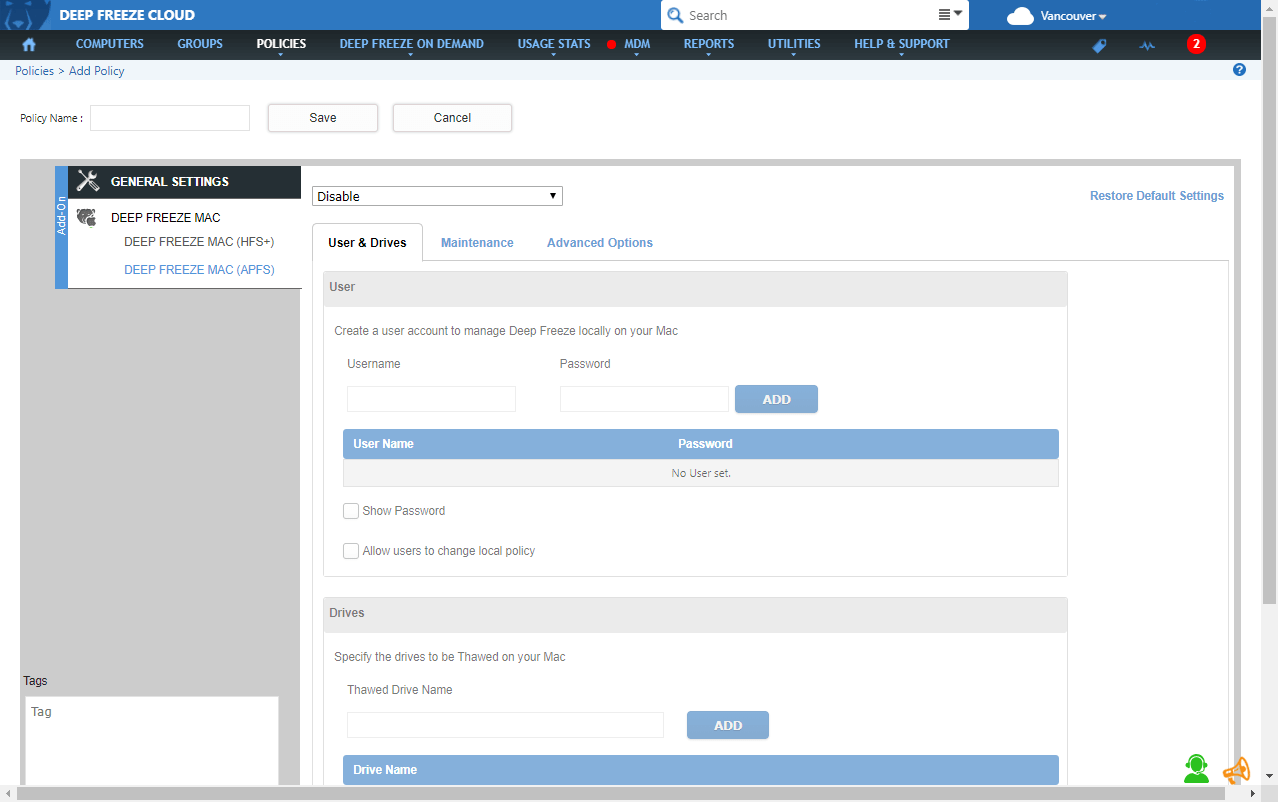Open the Usage Stats menu
This screenshot has height=802, width=1278.
[554, 44]
